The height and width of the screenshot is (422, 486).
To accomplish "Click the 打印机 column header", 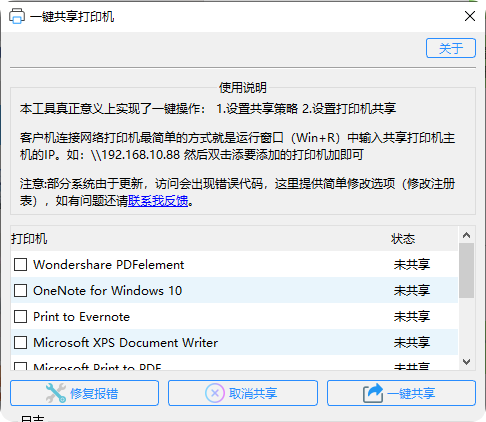I will 29,239.
